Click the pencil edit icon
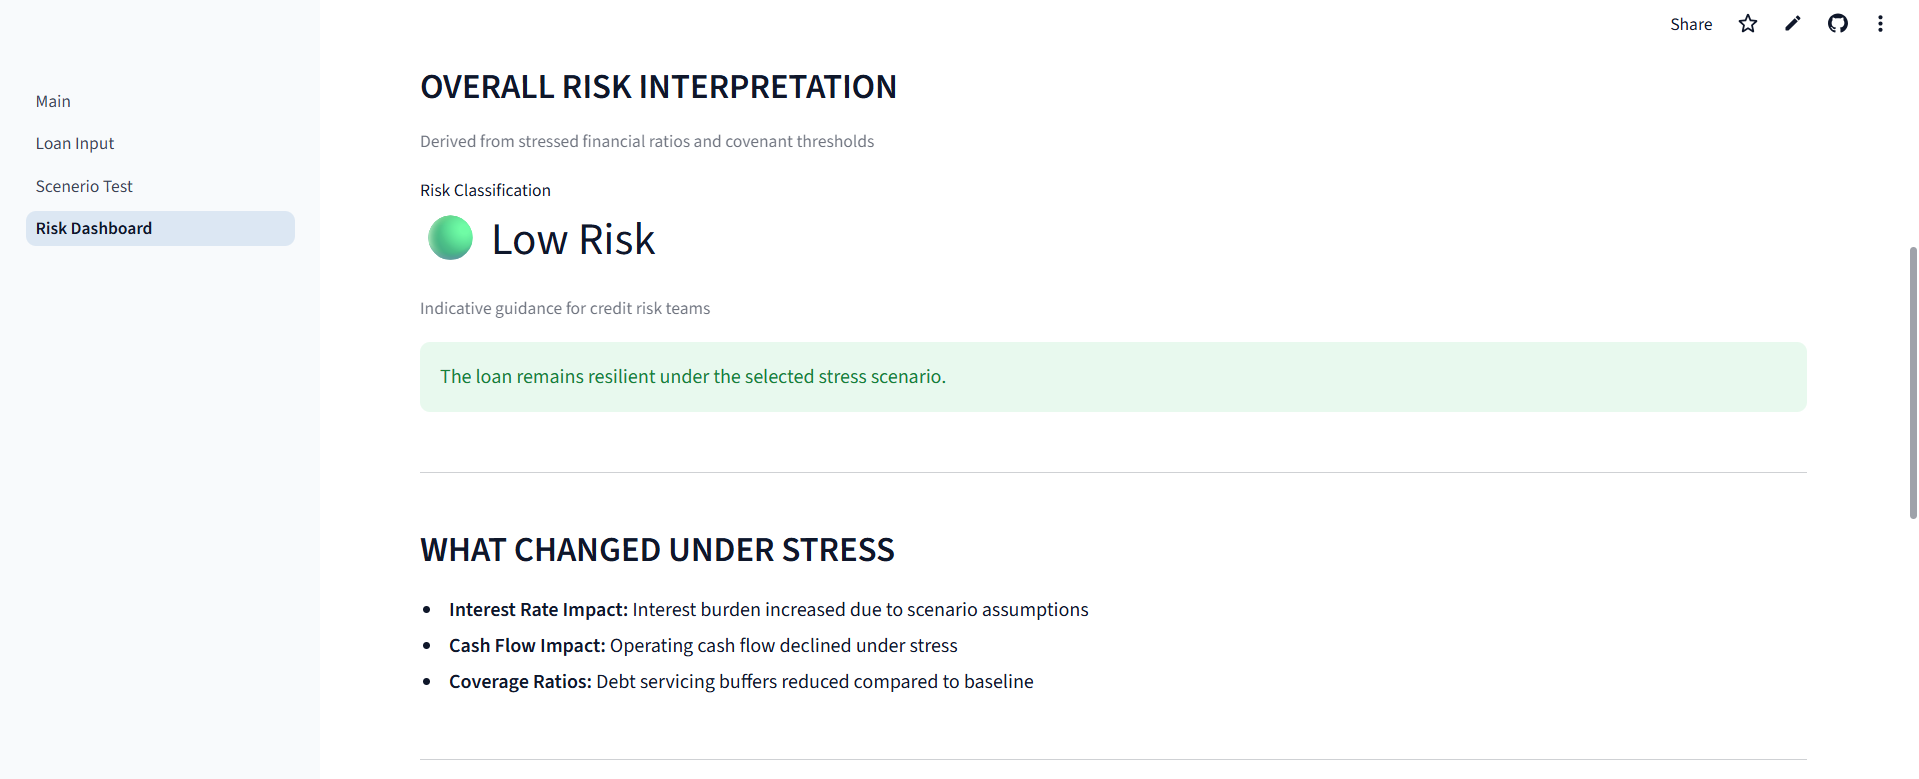 pyautogui.click(x=1792, y=24)
